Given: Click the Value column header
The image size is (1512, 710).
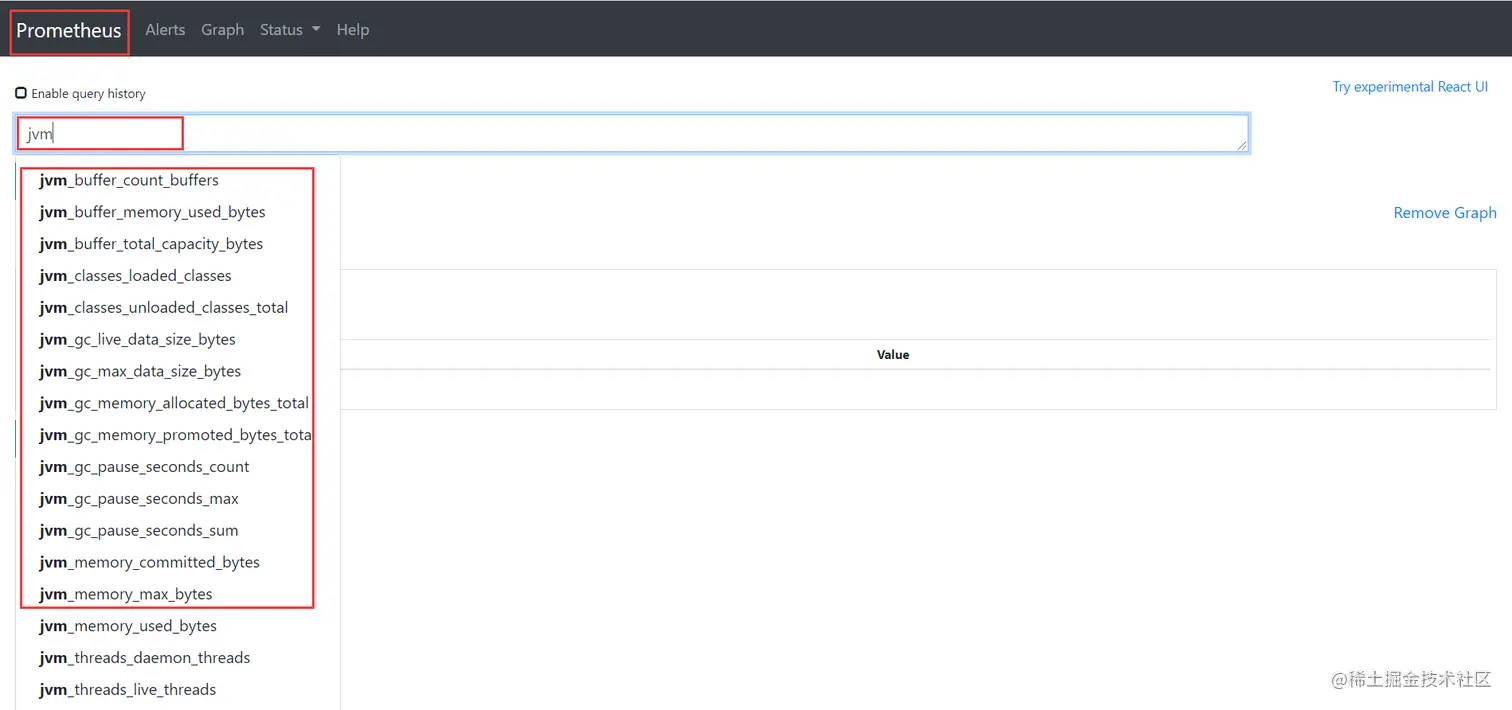Looking at the screenshot, I should [x=893, y=355].
